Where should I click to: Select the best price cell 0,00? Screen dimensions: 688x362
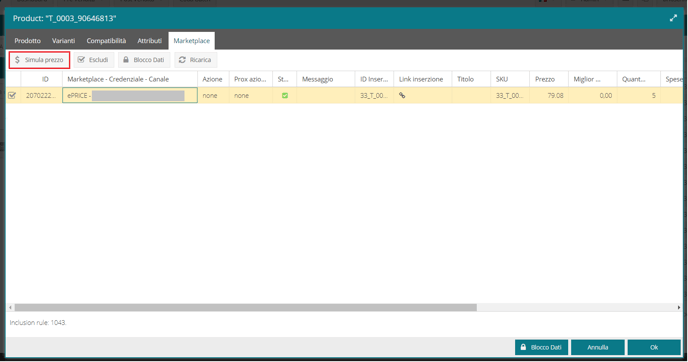(x=593, y=95)
